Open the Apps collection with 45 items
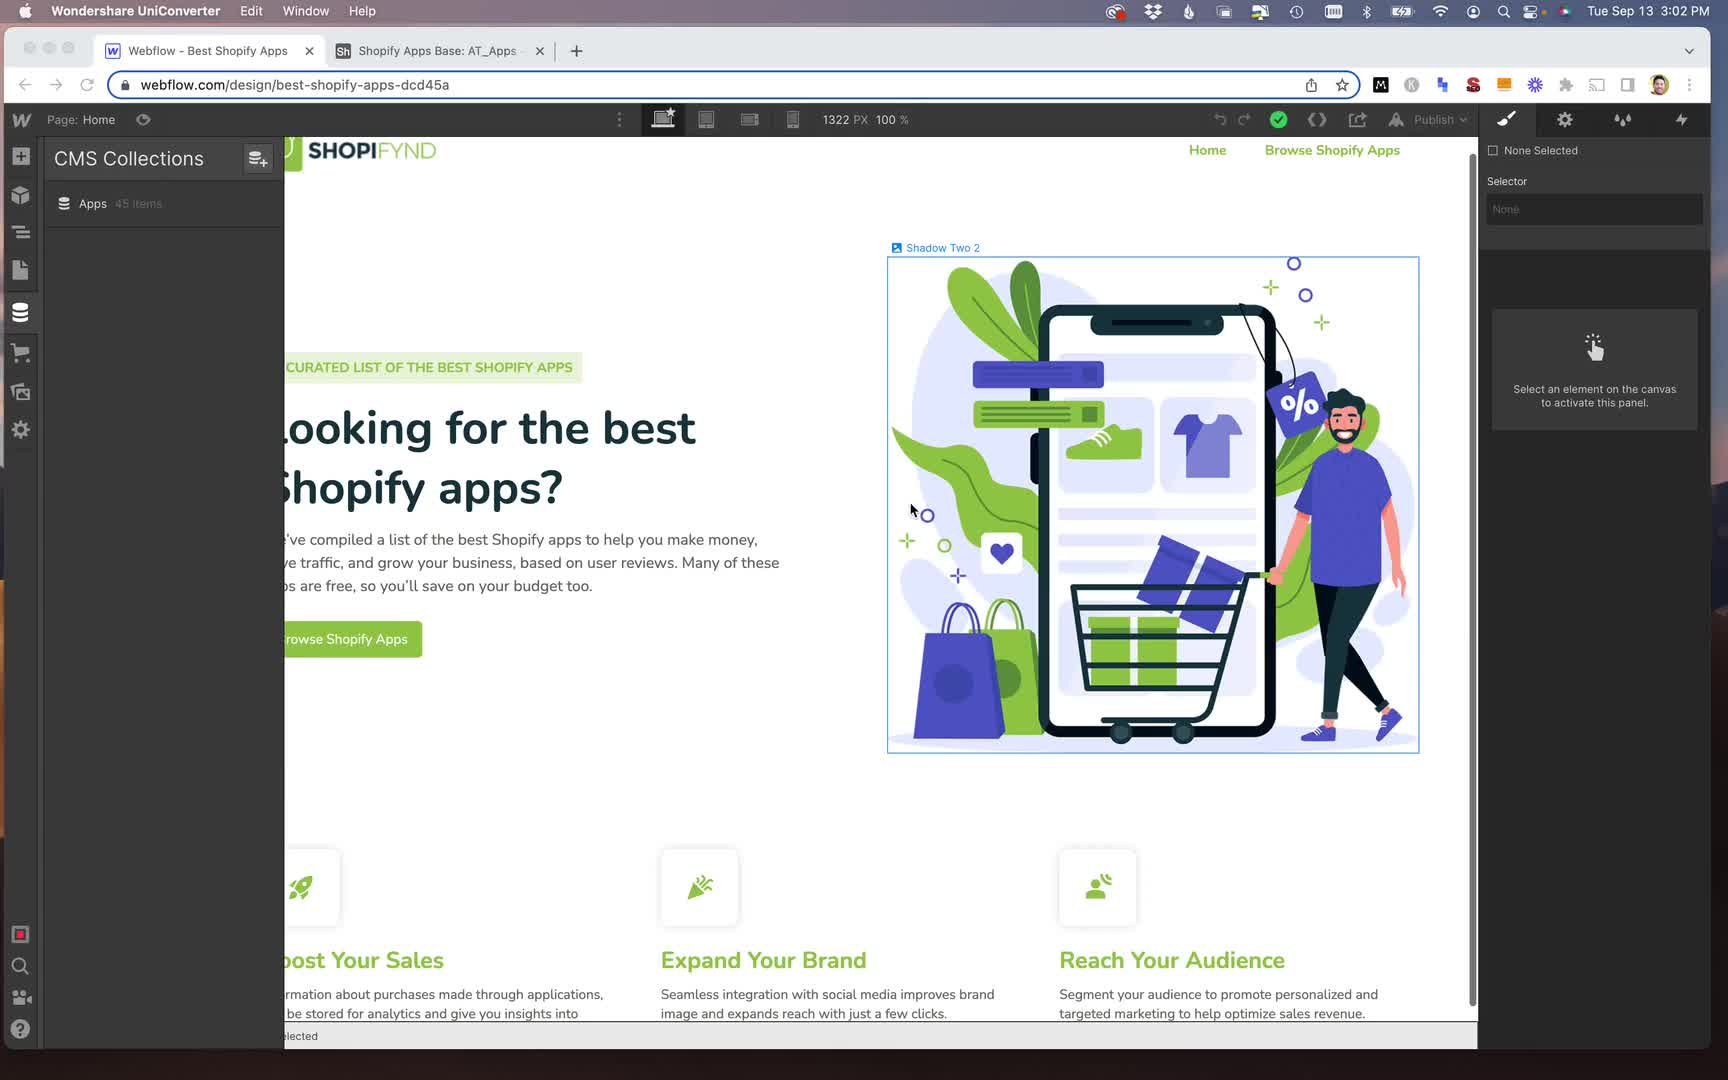1728x1080 pixels. tap(165, 204)
